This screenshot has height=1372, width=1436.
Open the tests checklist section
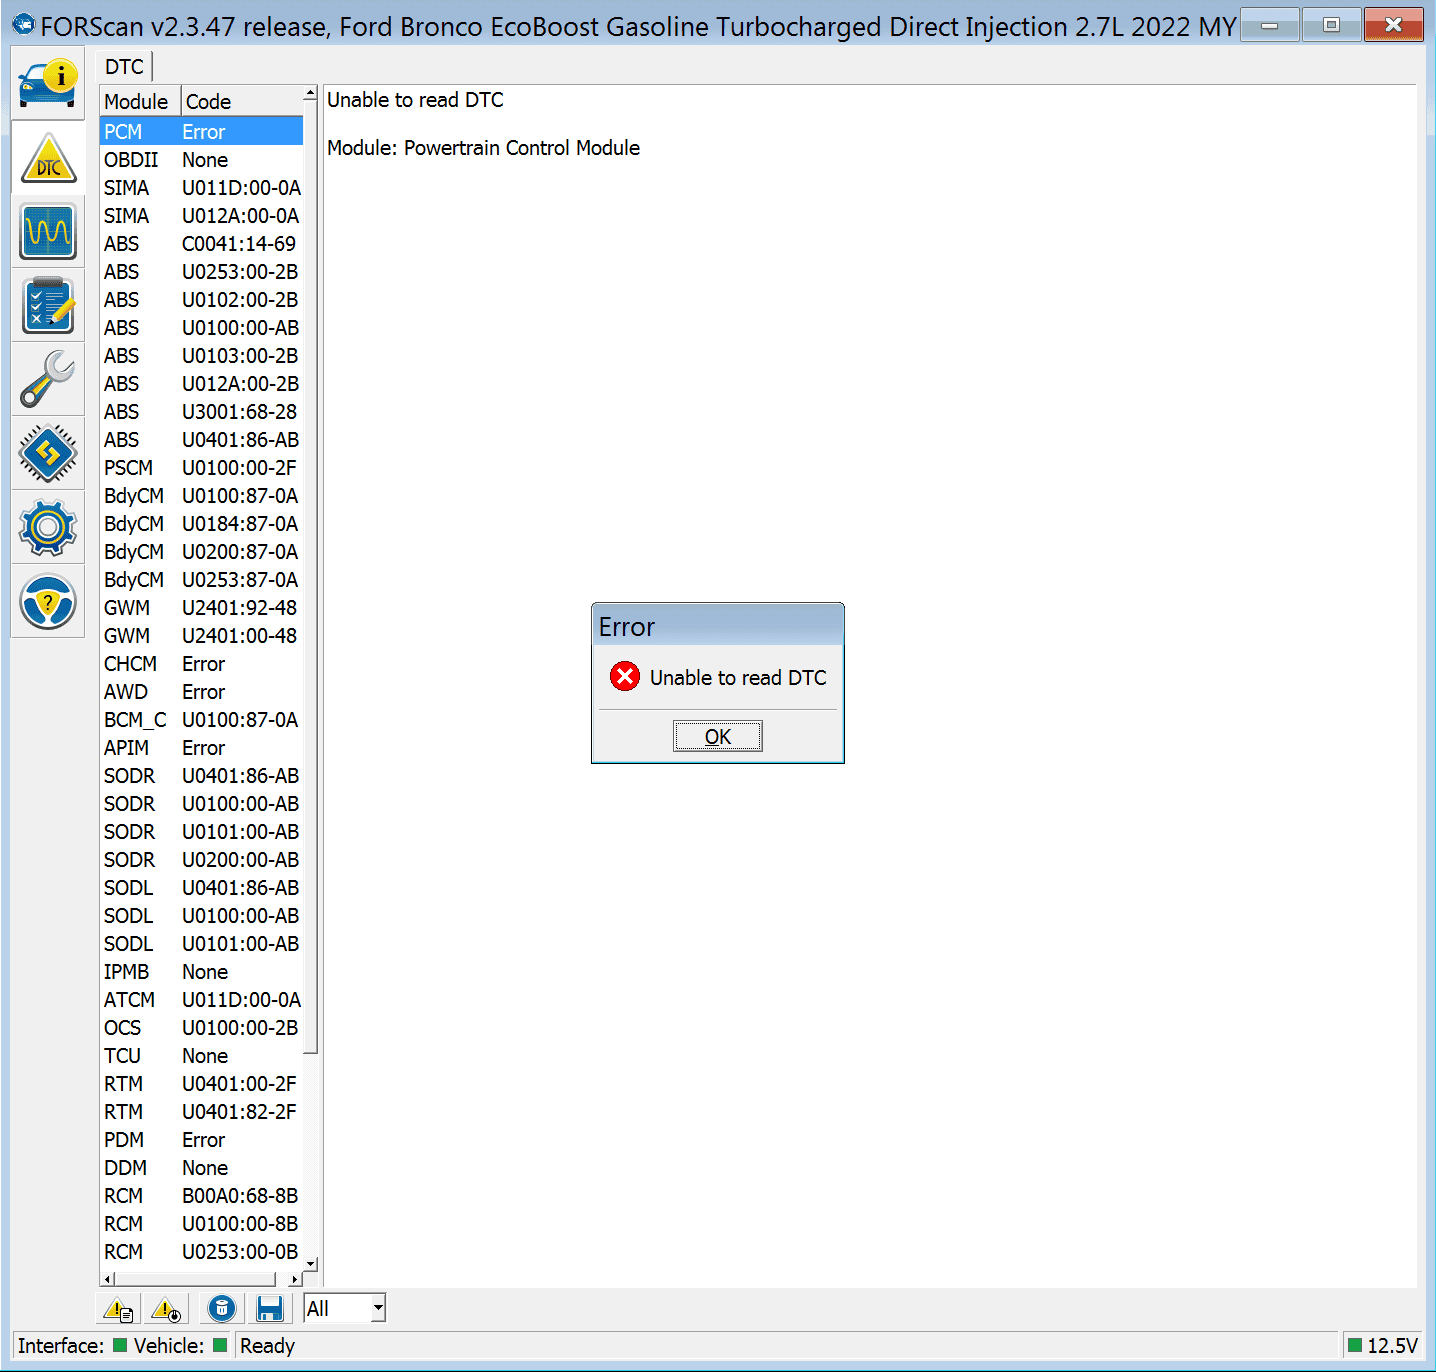[48, 306]
